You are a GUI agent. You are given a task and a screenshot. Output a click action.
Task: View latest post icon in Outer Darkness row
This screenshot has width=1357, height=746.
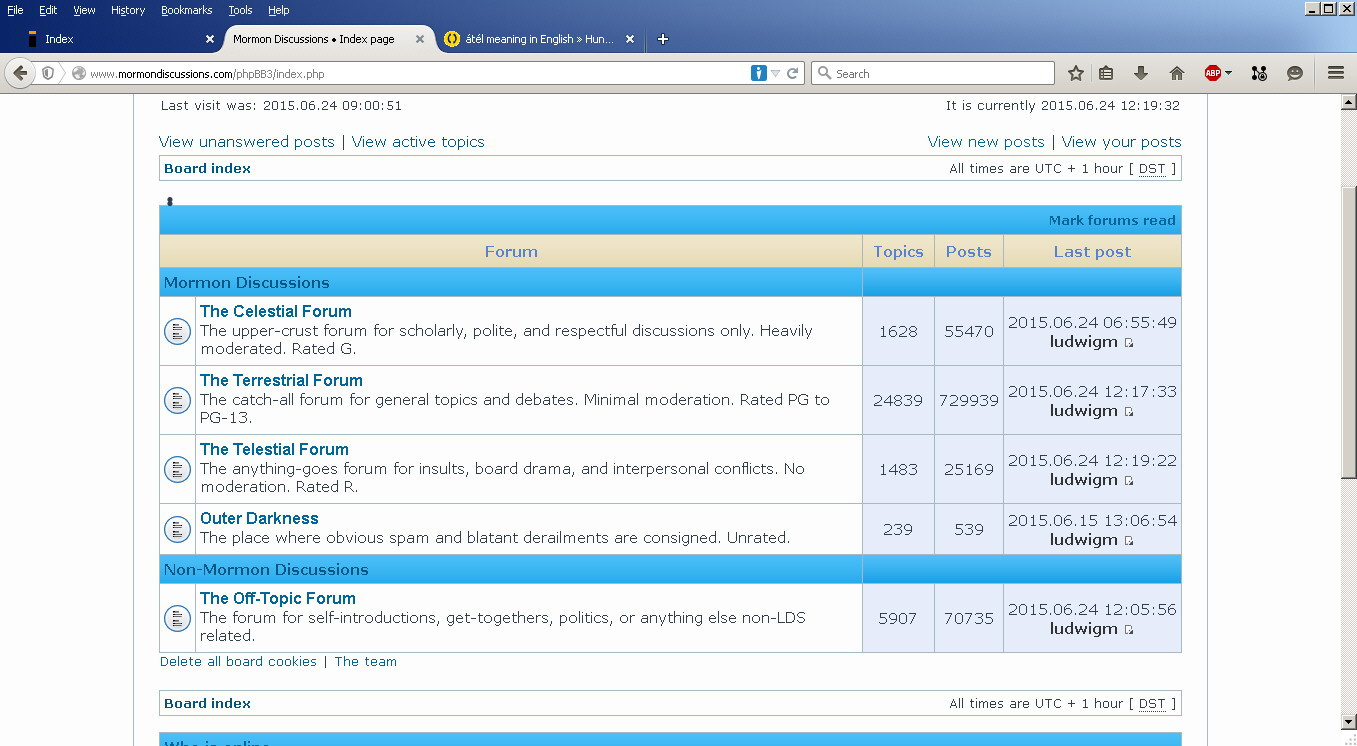click(x=1129, y=541)
